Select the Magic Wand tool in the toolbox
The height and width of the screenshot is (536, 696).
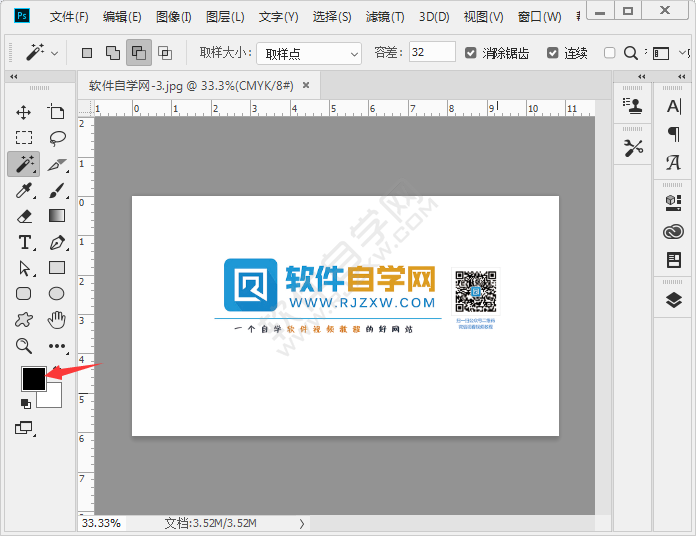(x=24, y=164)
